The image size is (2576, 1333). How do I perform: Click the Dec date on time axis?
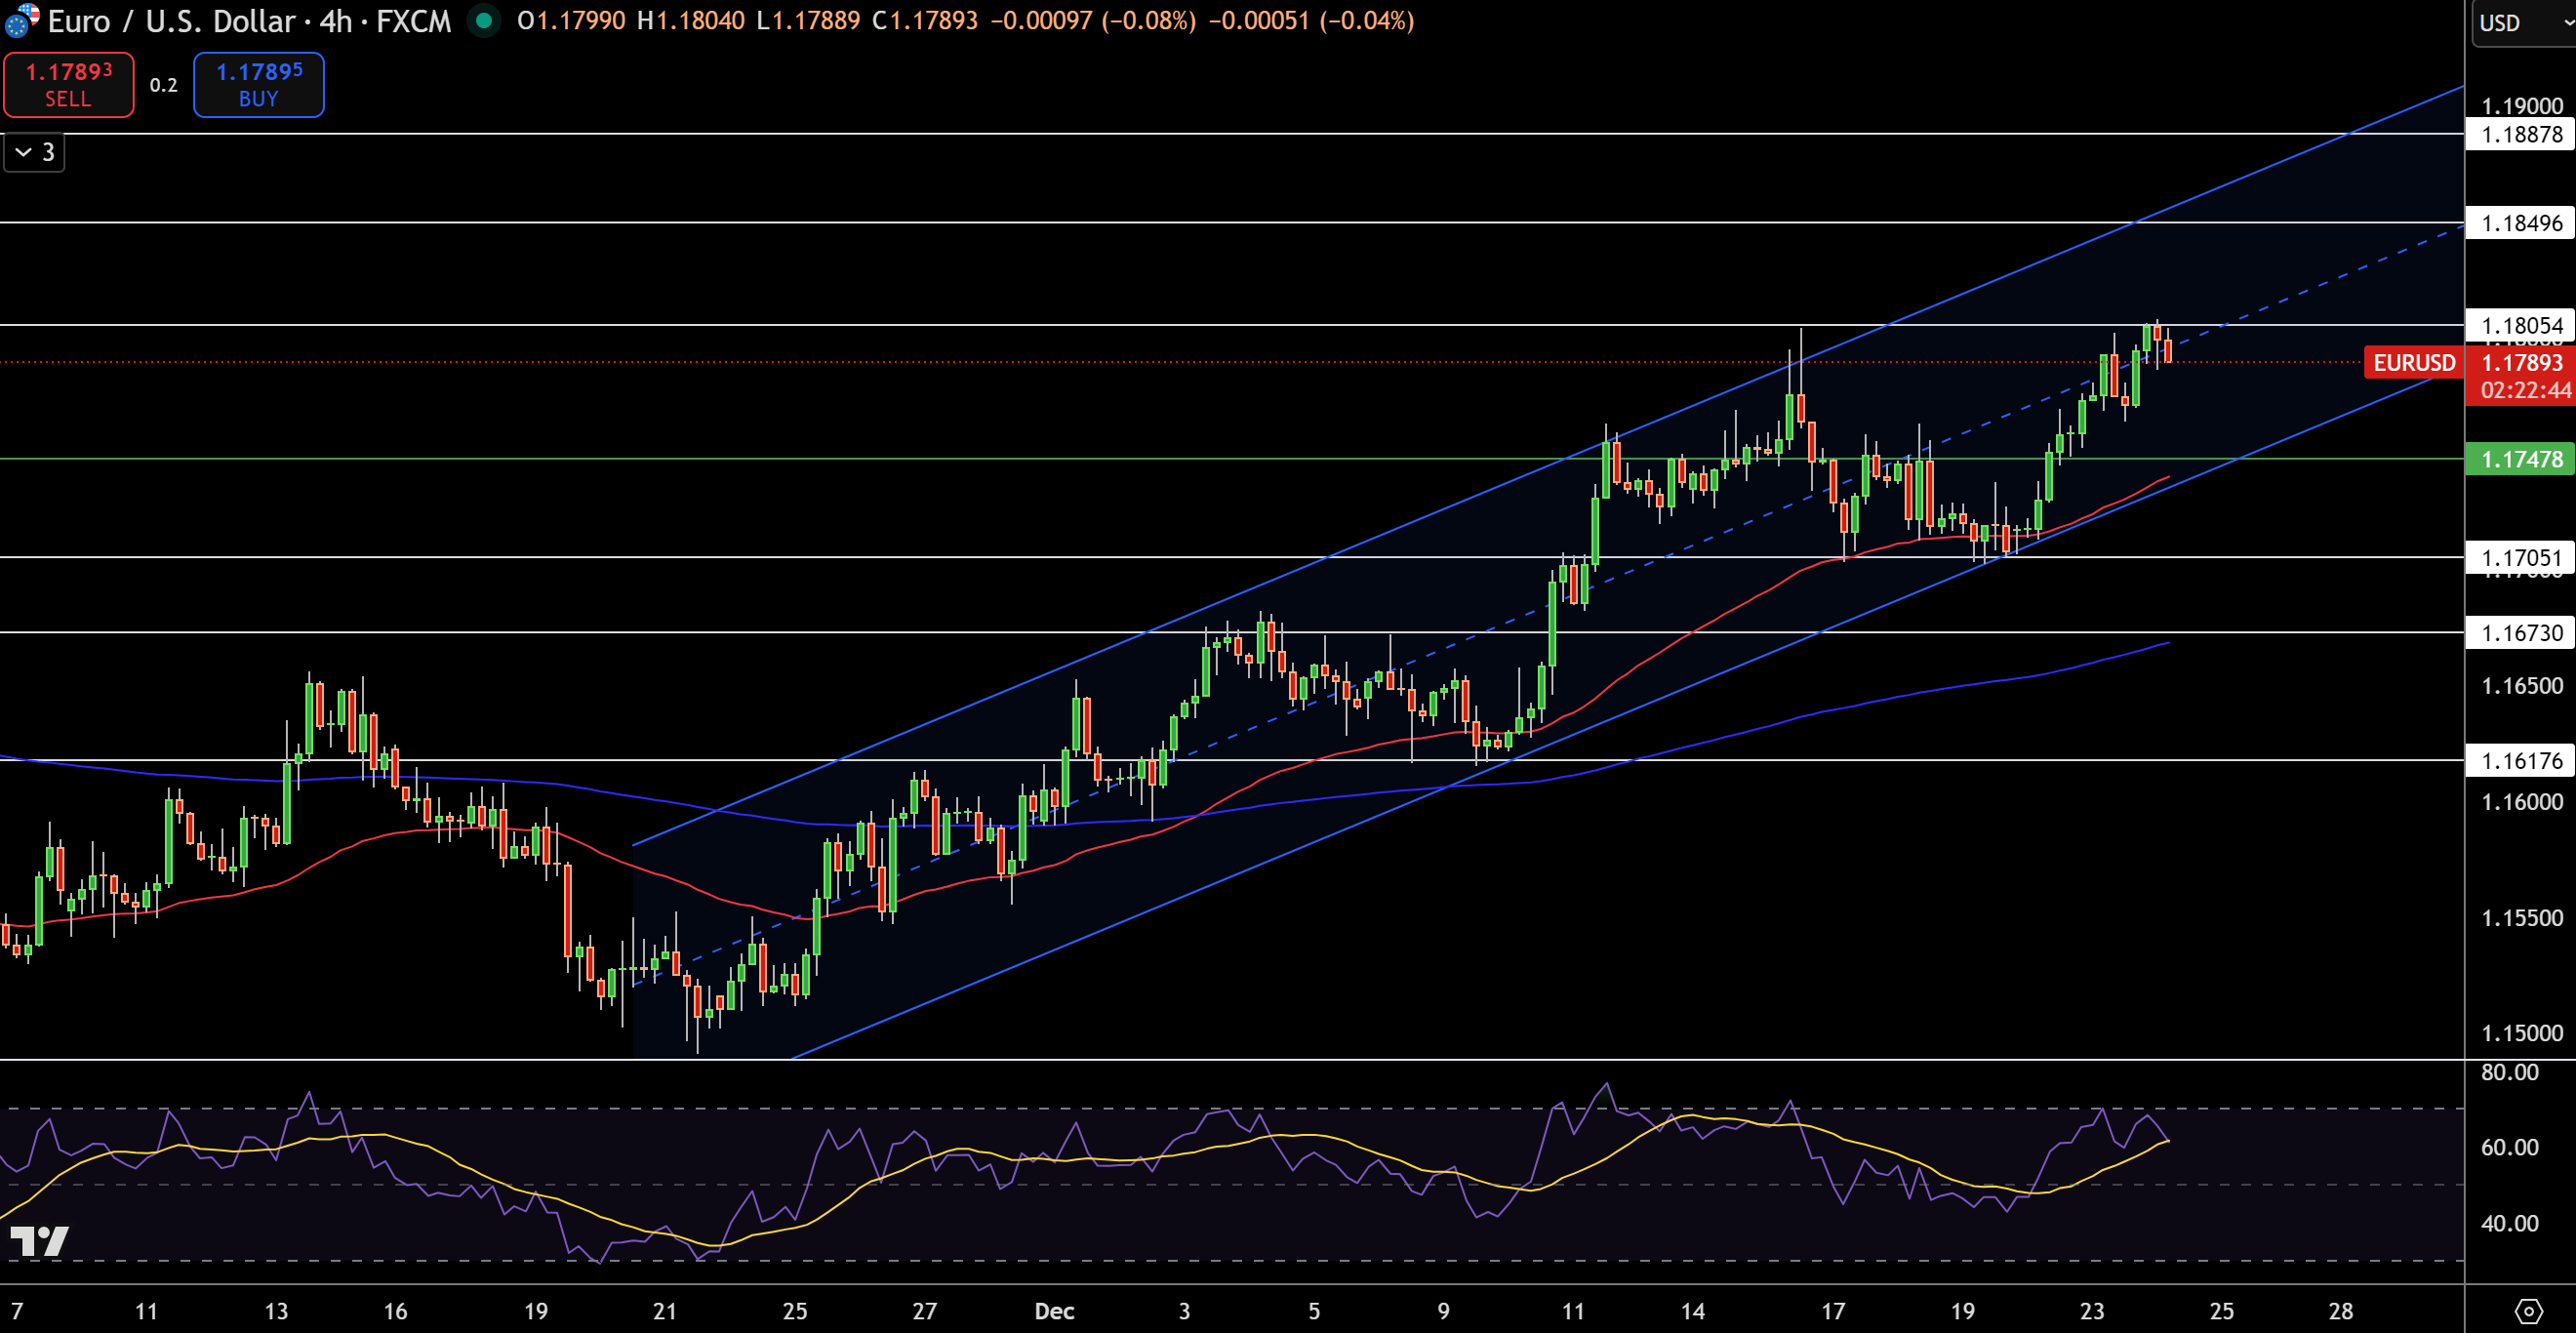point(1054,1311)
